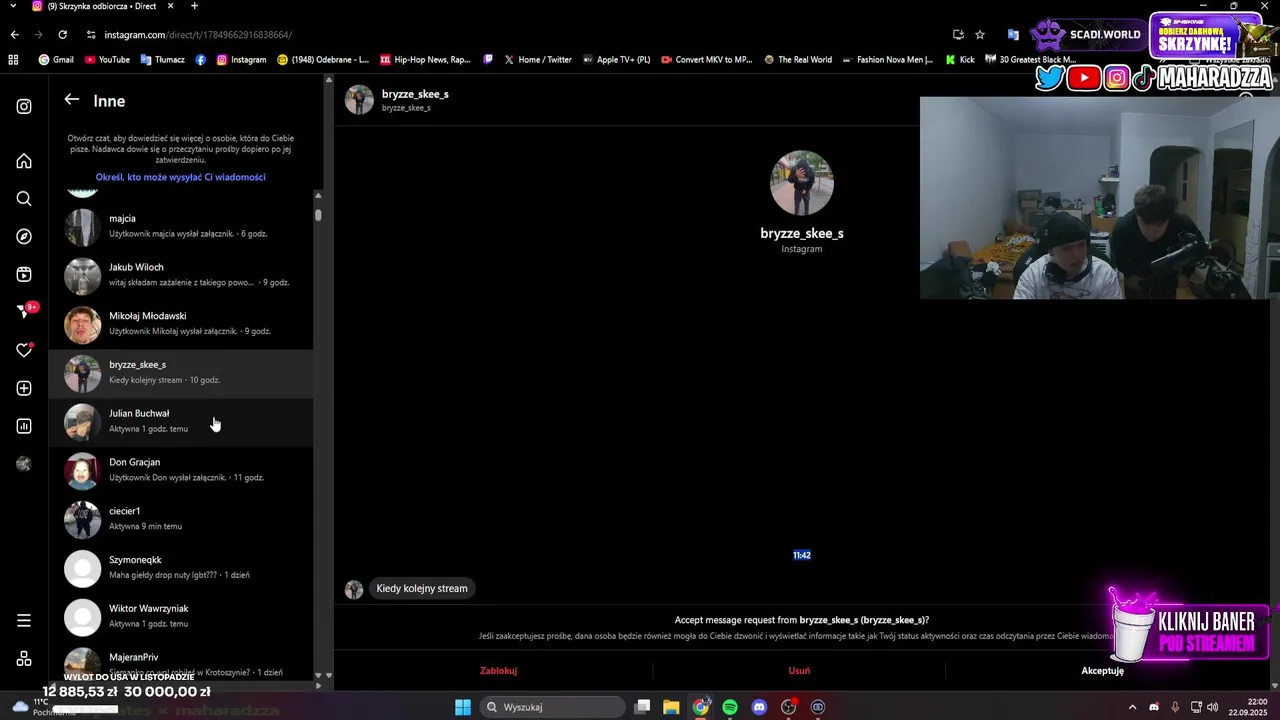This screenshot has width=1280, height=720.
Task: Open profile avatar in Instagram sidebar
Action: (x=24, y=464)
